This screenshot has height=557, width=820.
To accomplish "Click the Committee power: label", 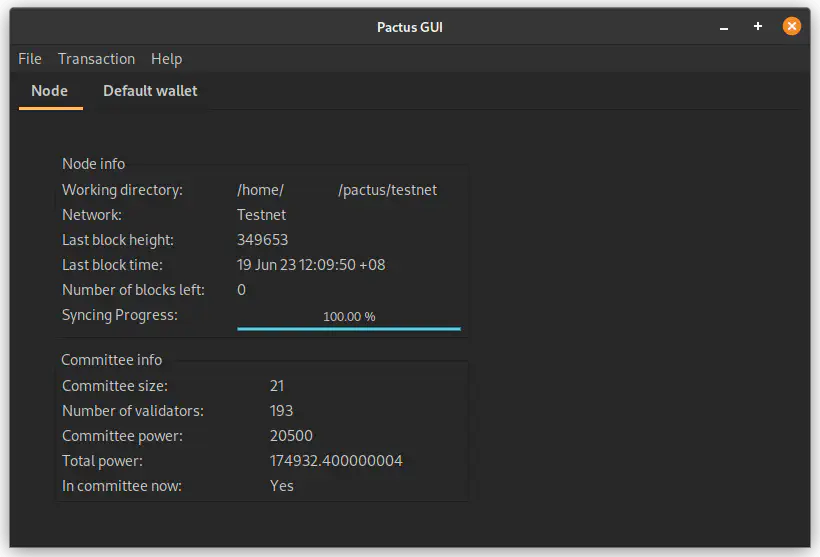I will pos(122,436).
